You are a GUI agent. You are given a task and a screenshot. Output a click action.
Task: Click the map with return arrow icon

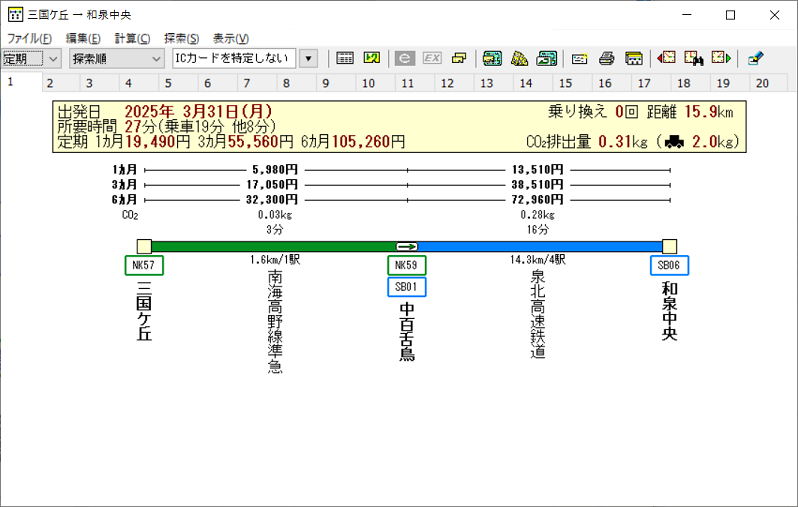547,58
